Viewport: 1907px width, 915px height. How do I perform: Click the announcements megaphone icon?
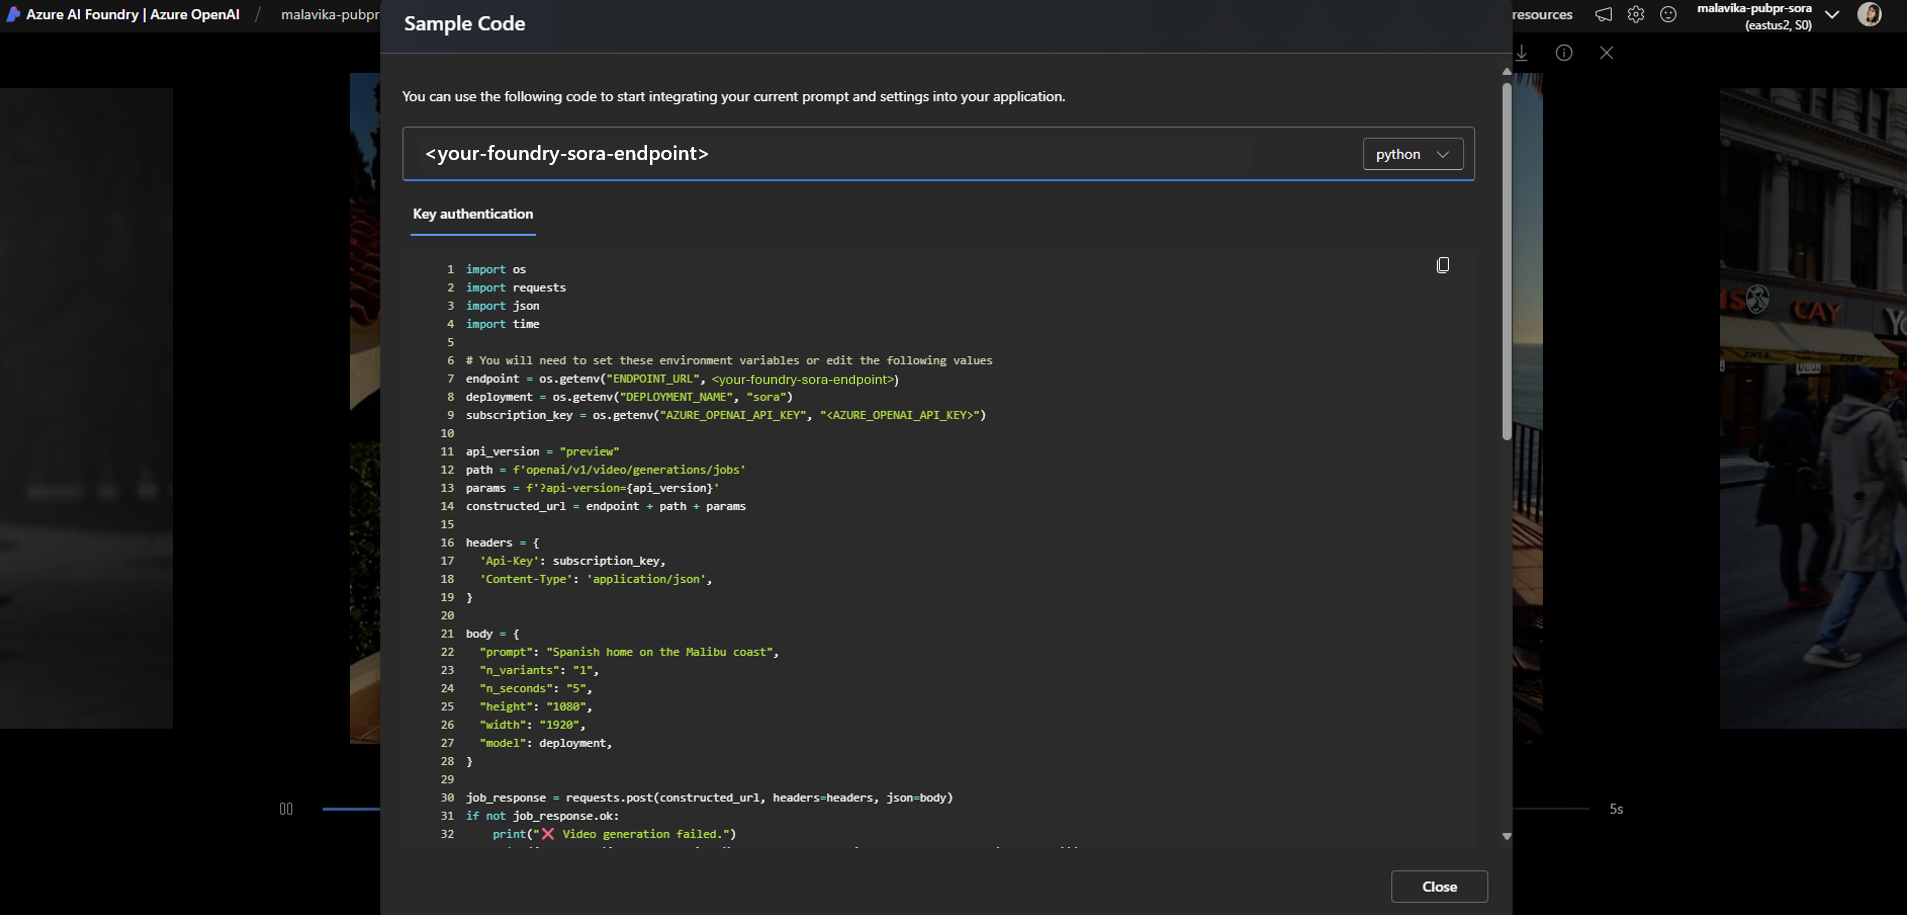coord(1603,15)
